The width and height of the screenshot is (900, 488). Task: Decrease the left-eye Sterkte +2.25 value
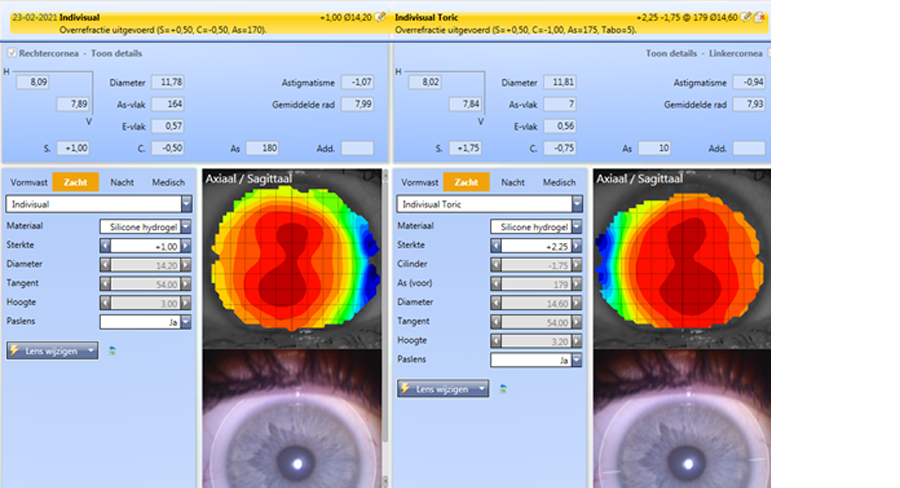pyautogui.click(x=496, y=246)
